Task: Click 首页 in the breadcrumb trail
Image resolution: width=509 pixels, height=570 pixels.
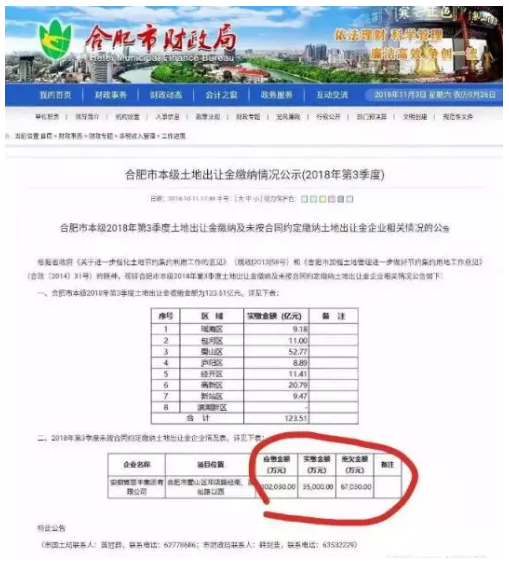Action: pos(46,136)
